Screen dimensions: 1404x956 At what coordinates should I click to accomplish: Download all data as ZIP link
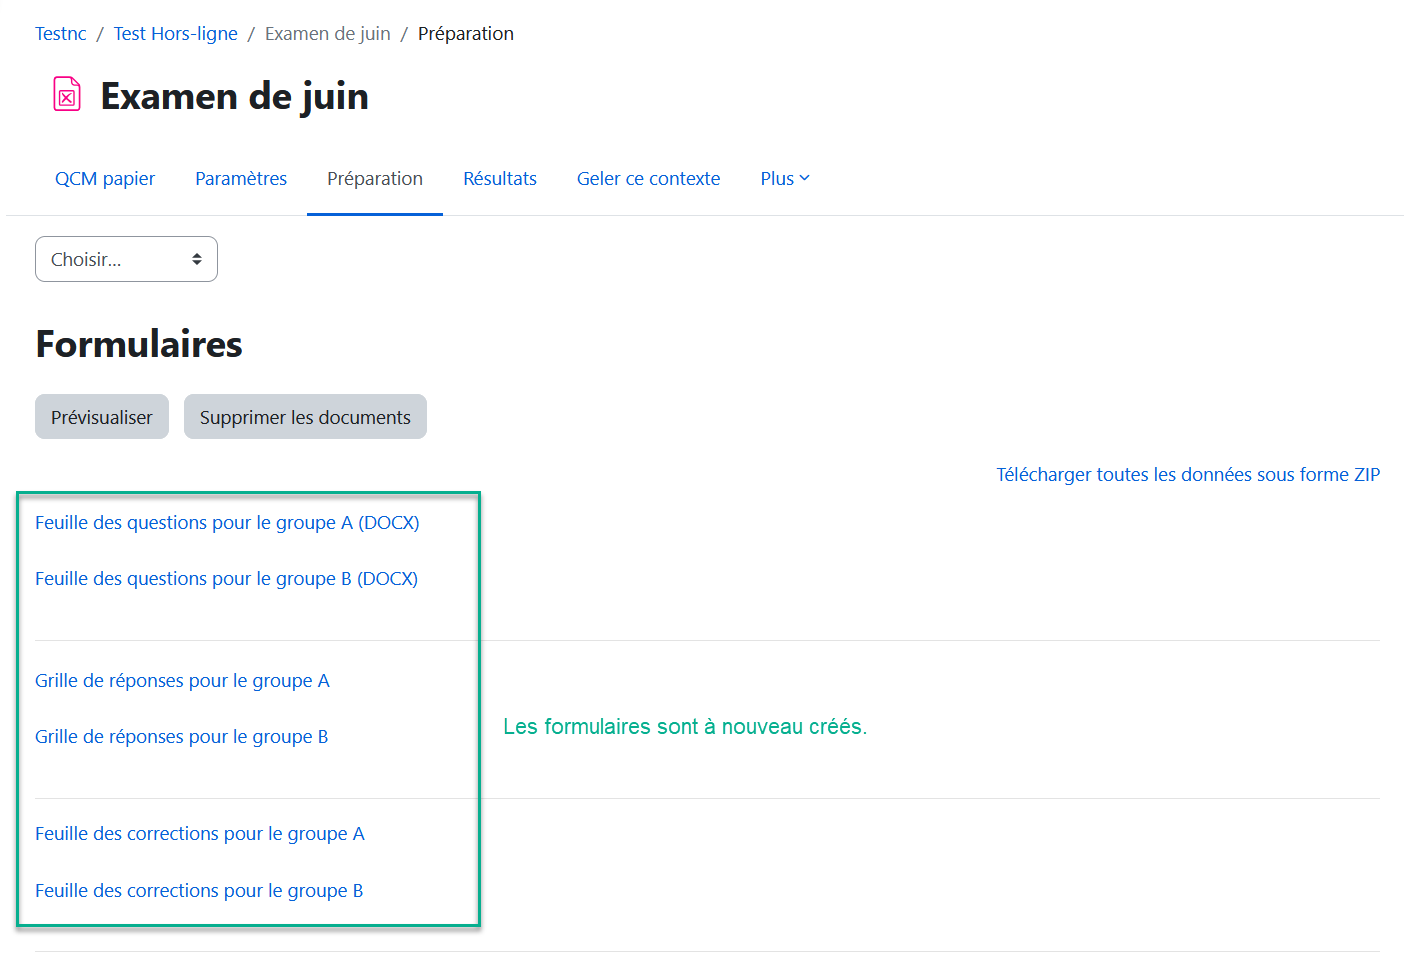tap(1187, 475)
